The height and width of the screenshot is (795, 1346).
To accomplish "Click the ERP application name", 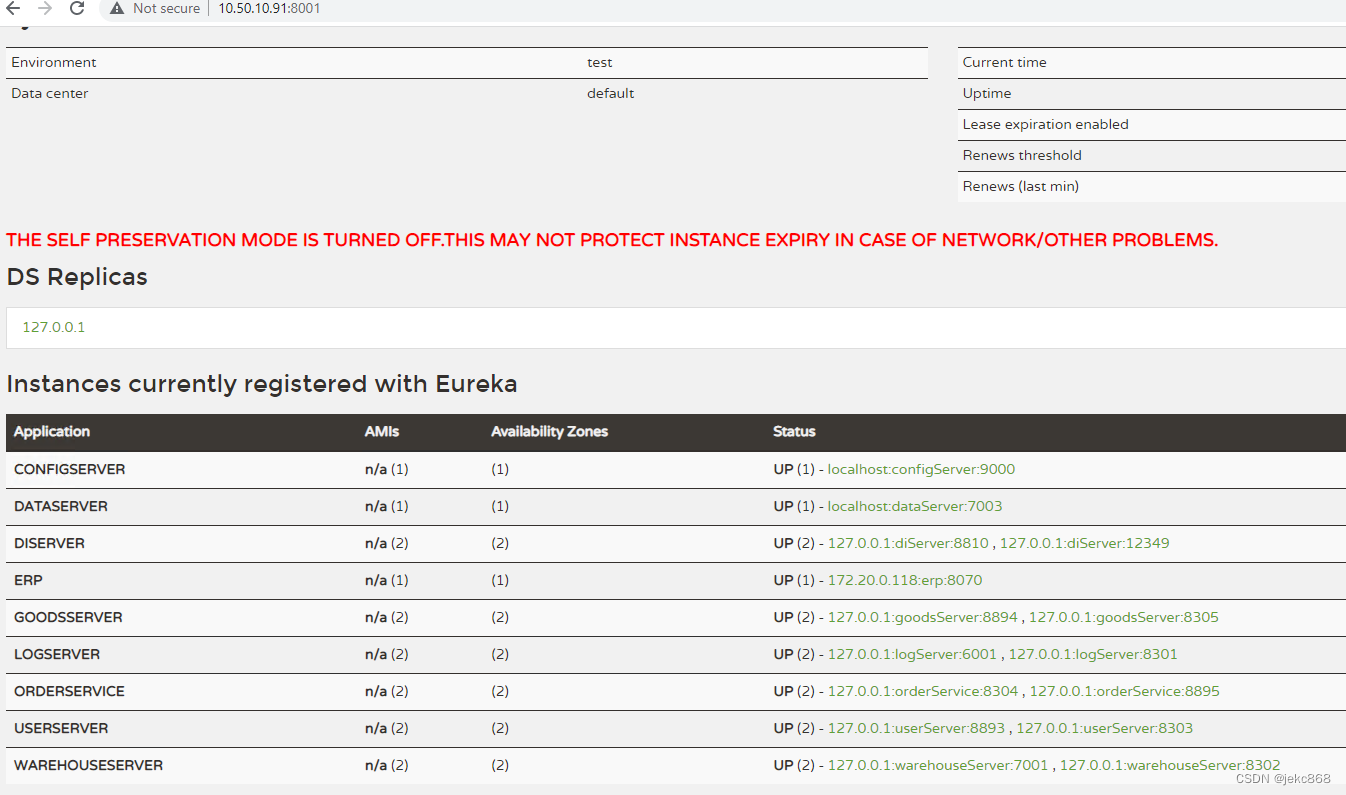I will coord(28,580).
